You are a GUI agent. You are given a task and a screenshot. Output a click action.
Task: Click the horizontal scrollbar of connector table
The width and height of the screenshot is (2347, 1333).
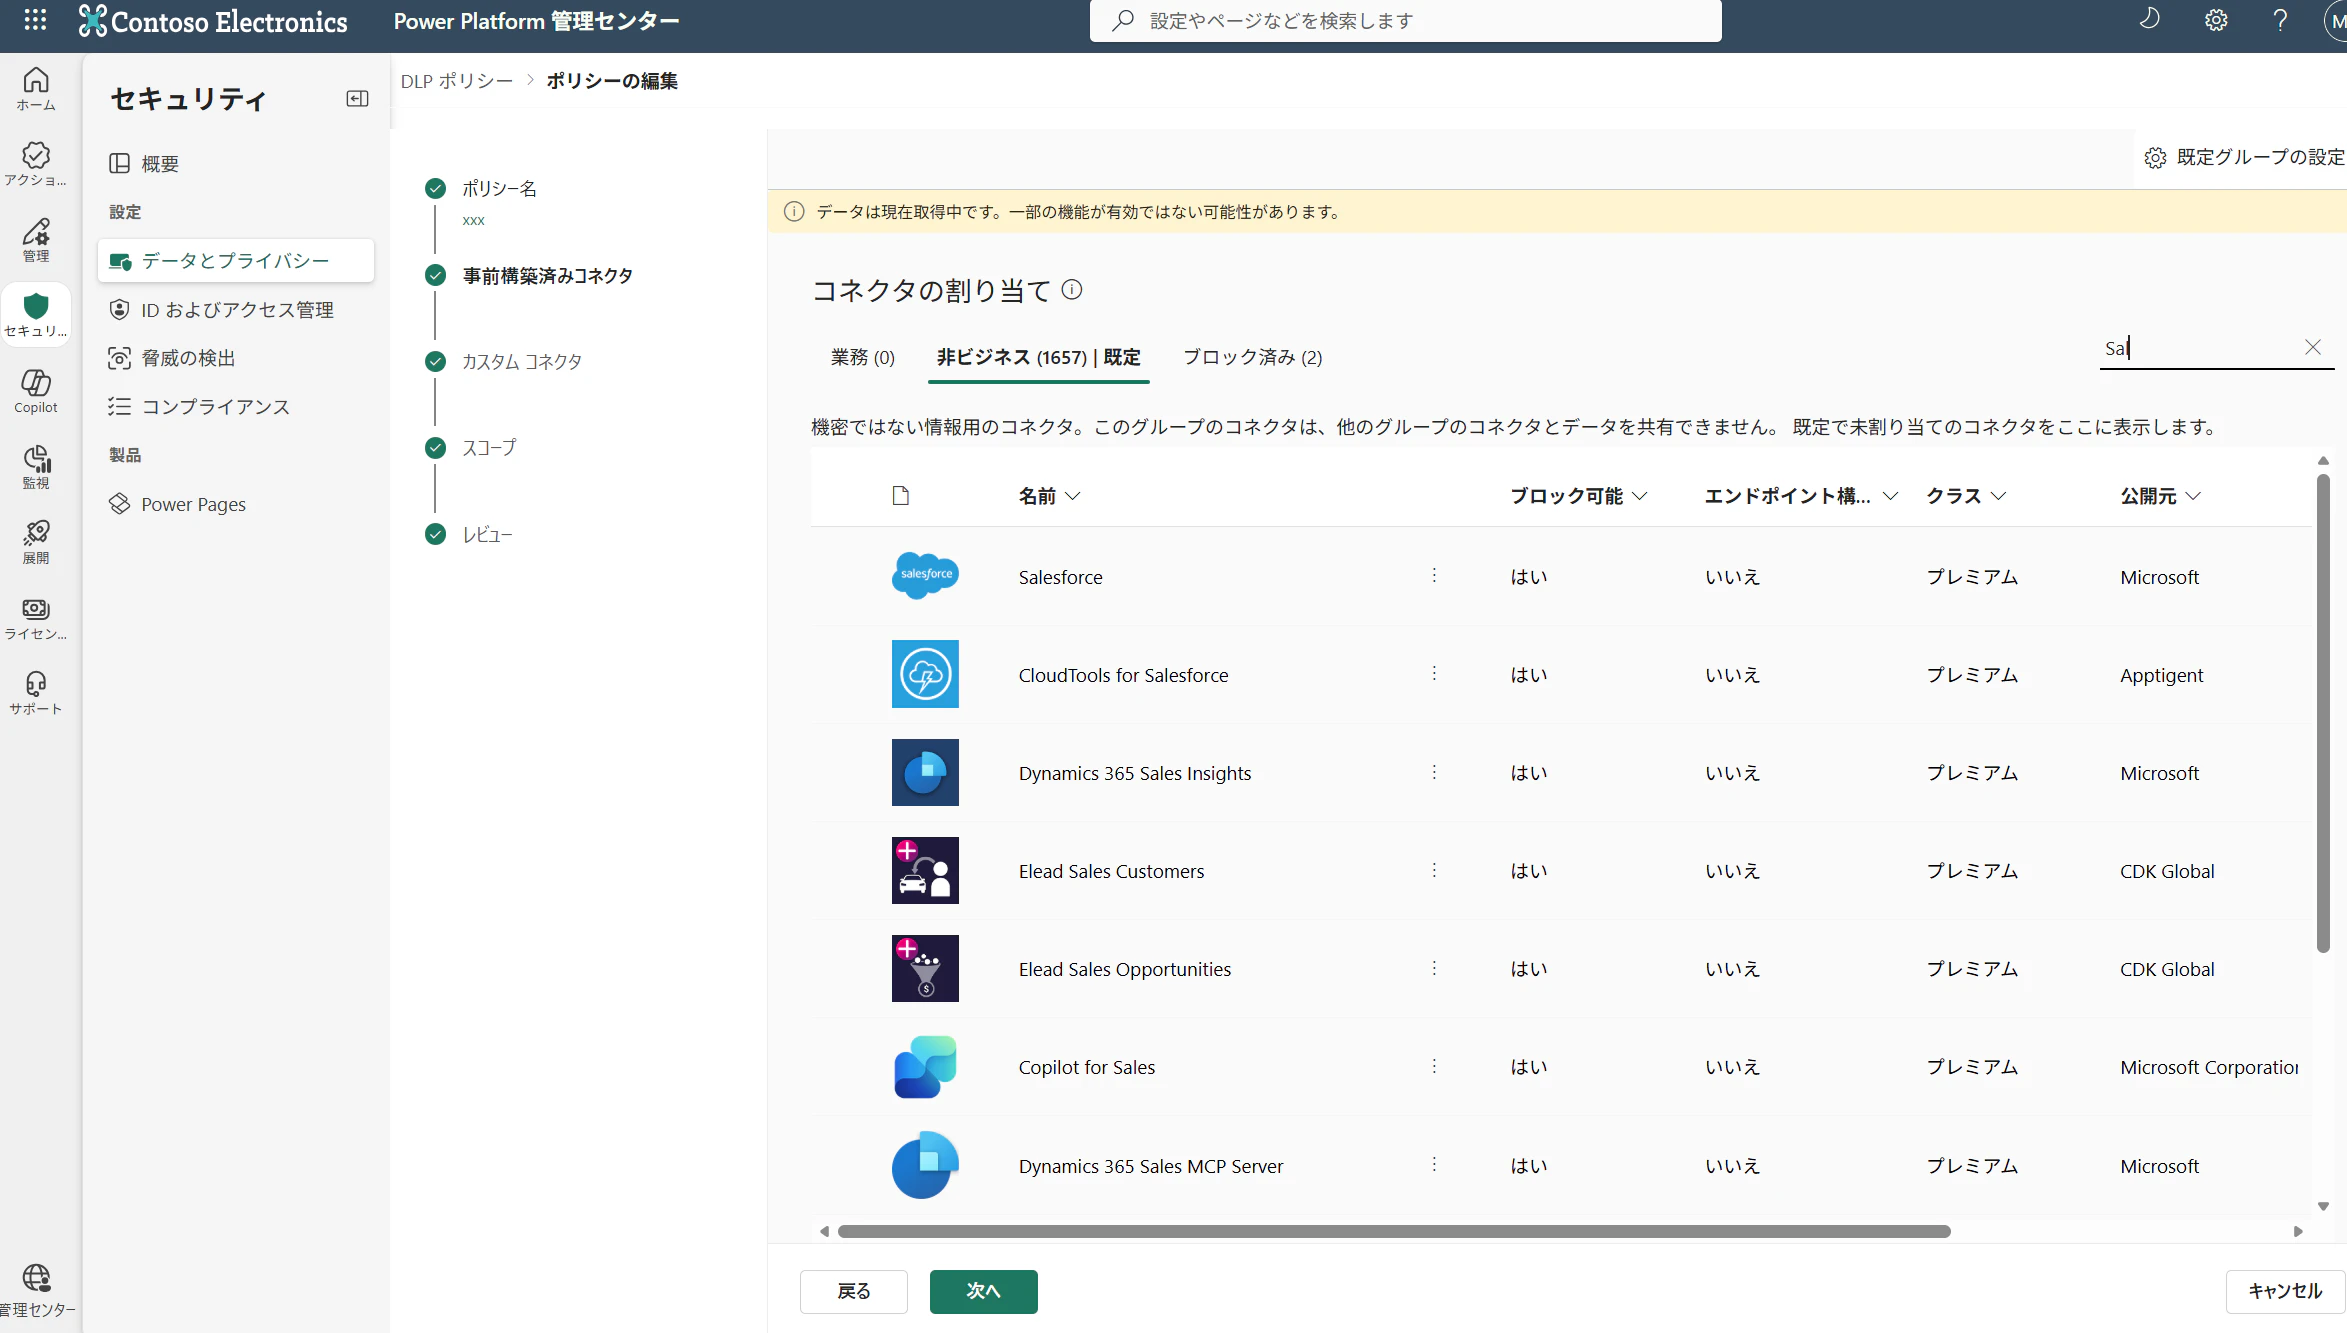[x=1394, y=1231]
